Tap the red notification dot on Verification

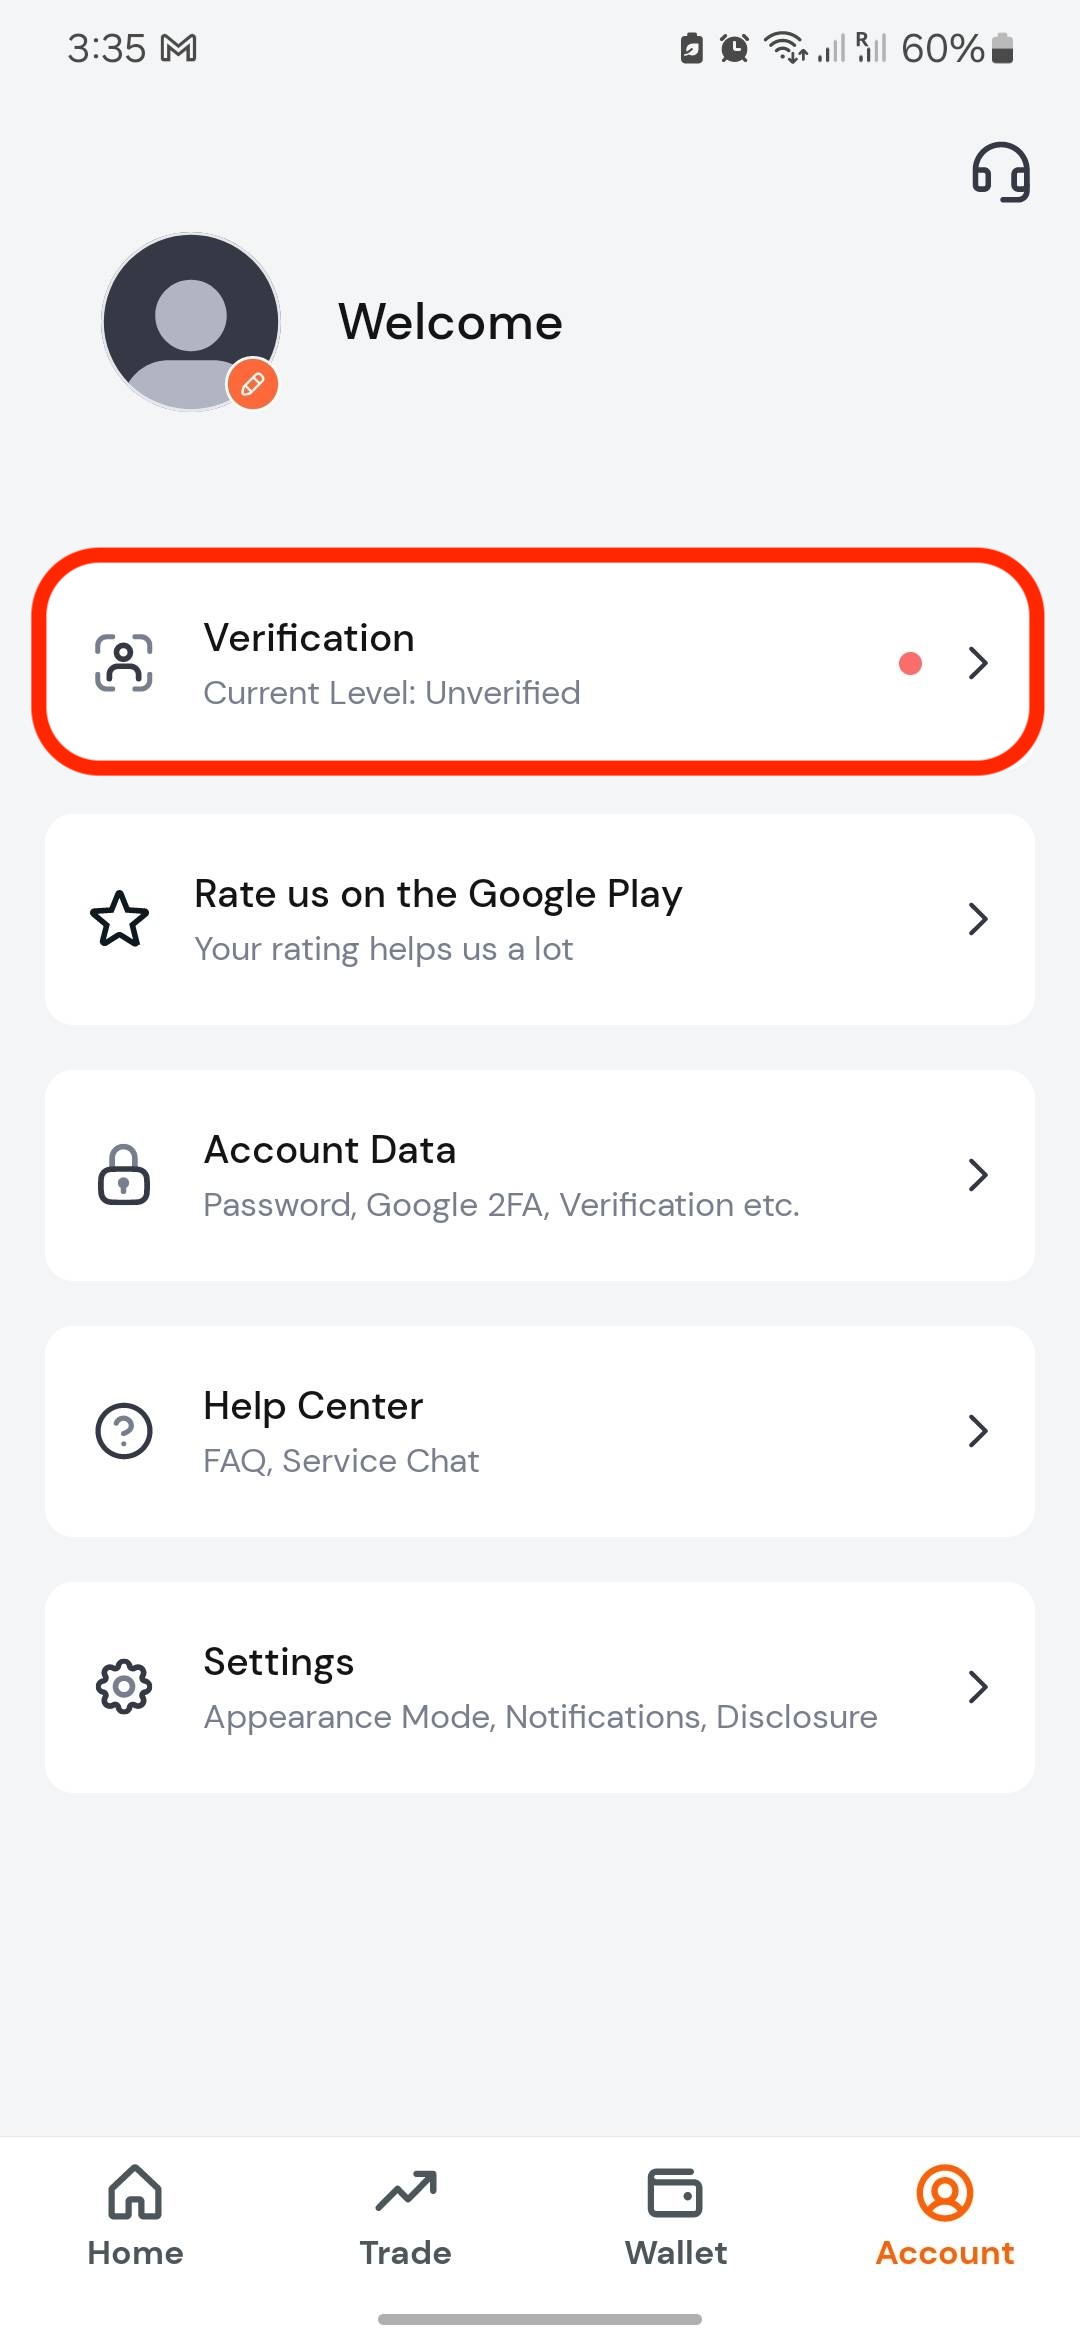910,663
